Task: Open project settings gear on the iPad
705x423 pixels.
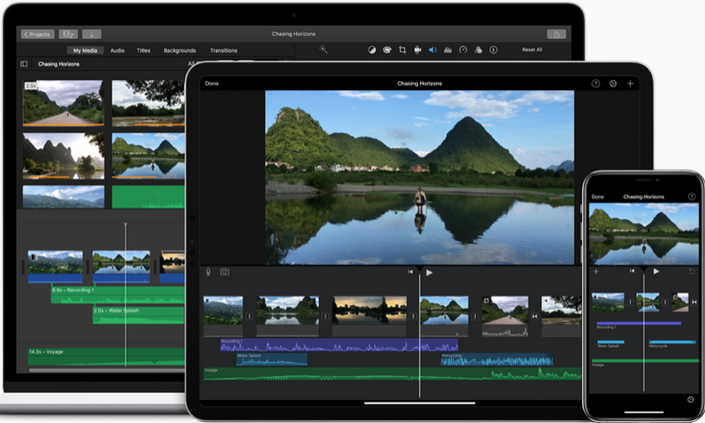Action: pyautogui.click(x=613, y=84)
